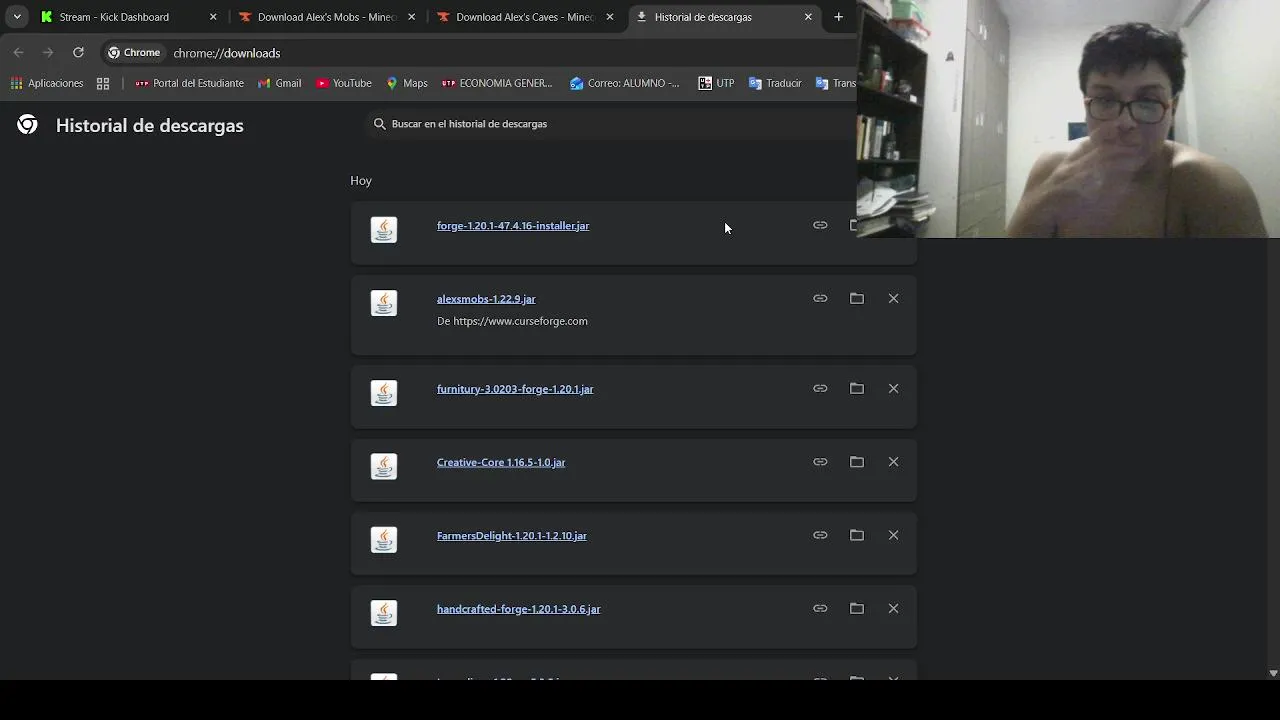The width and height of the screenshot is (1280, 720).
Task: Switch to Download Alex's Mobs tab
Action: click(326, 17)
